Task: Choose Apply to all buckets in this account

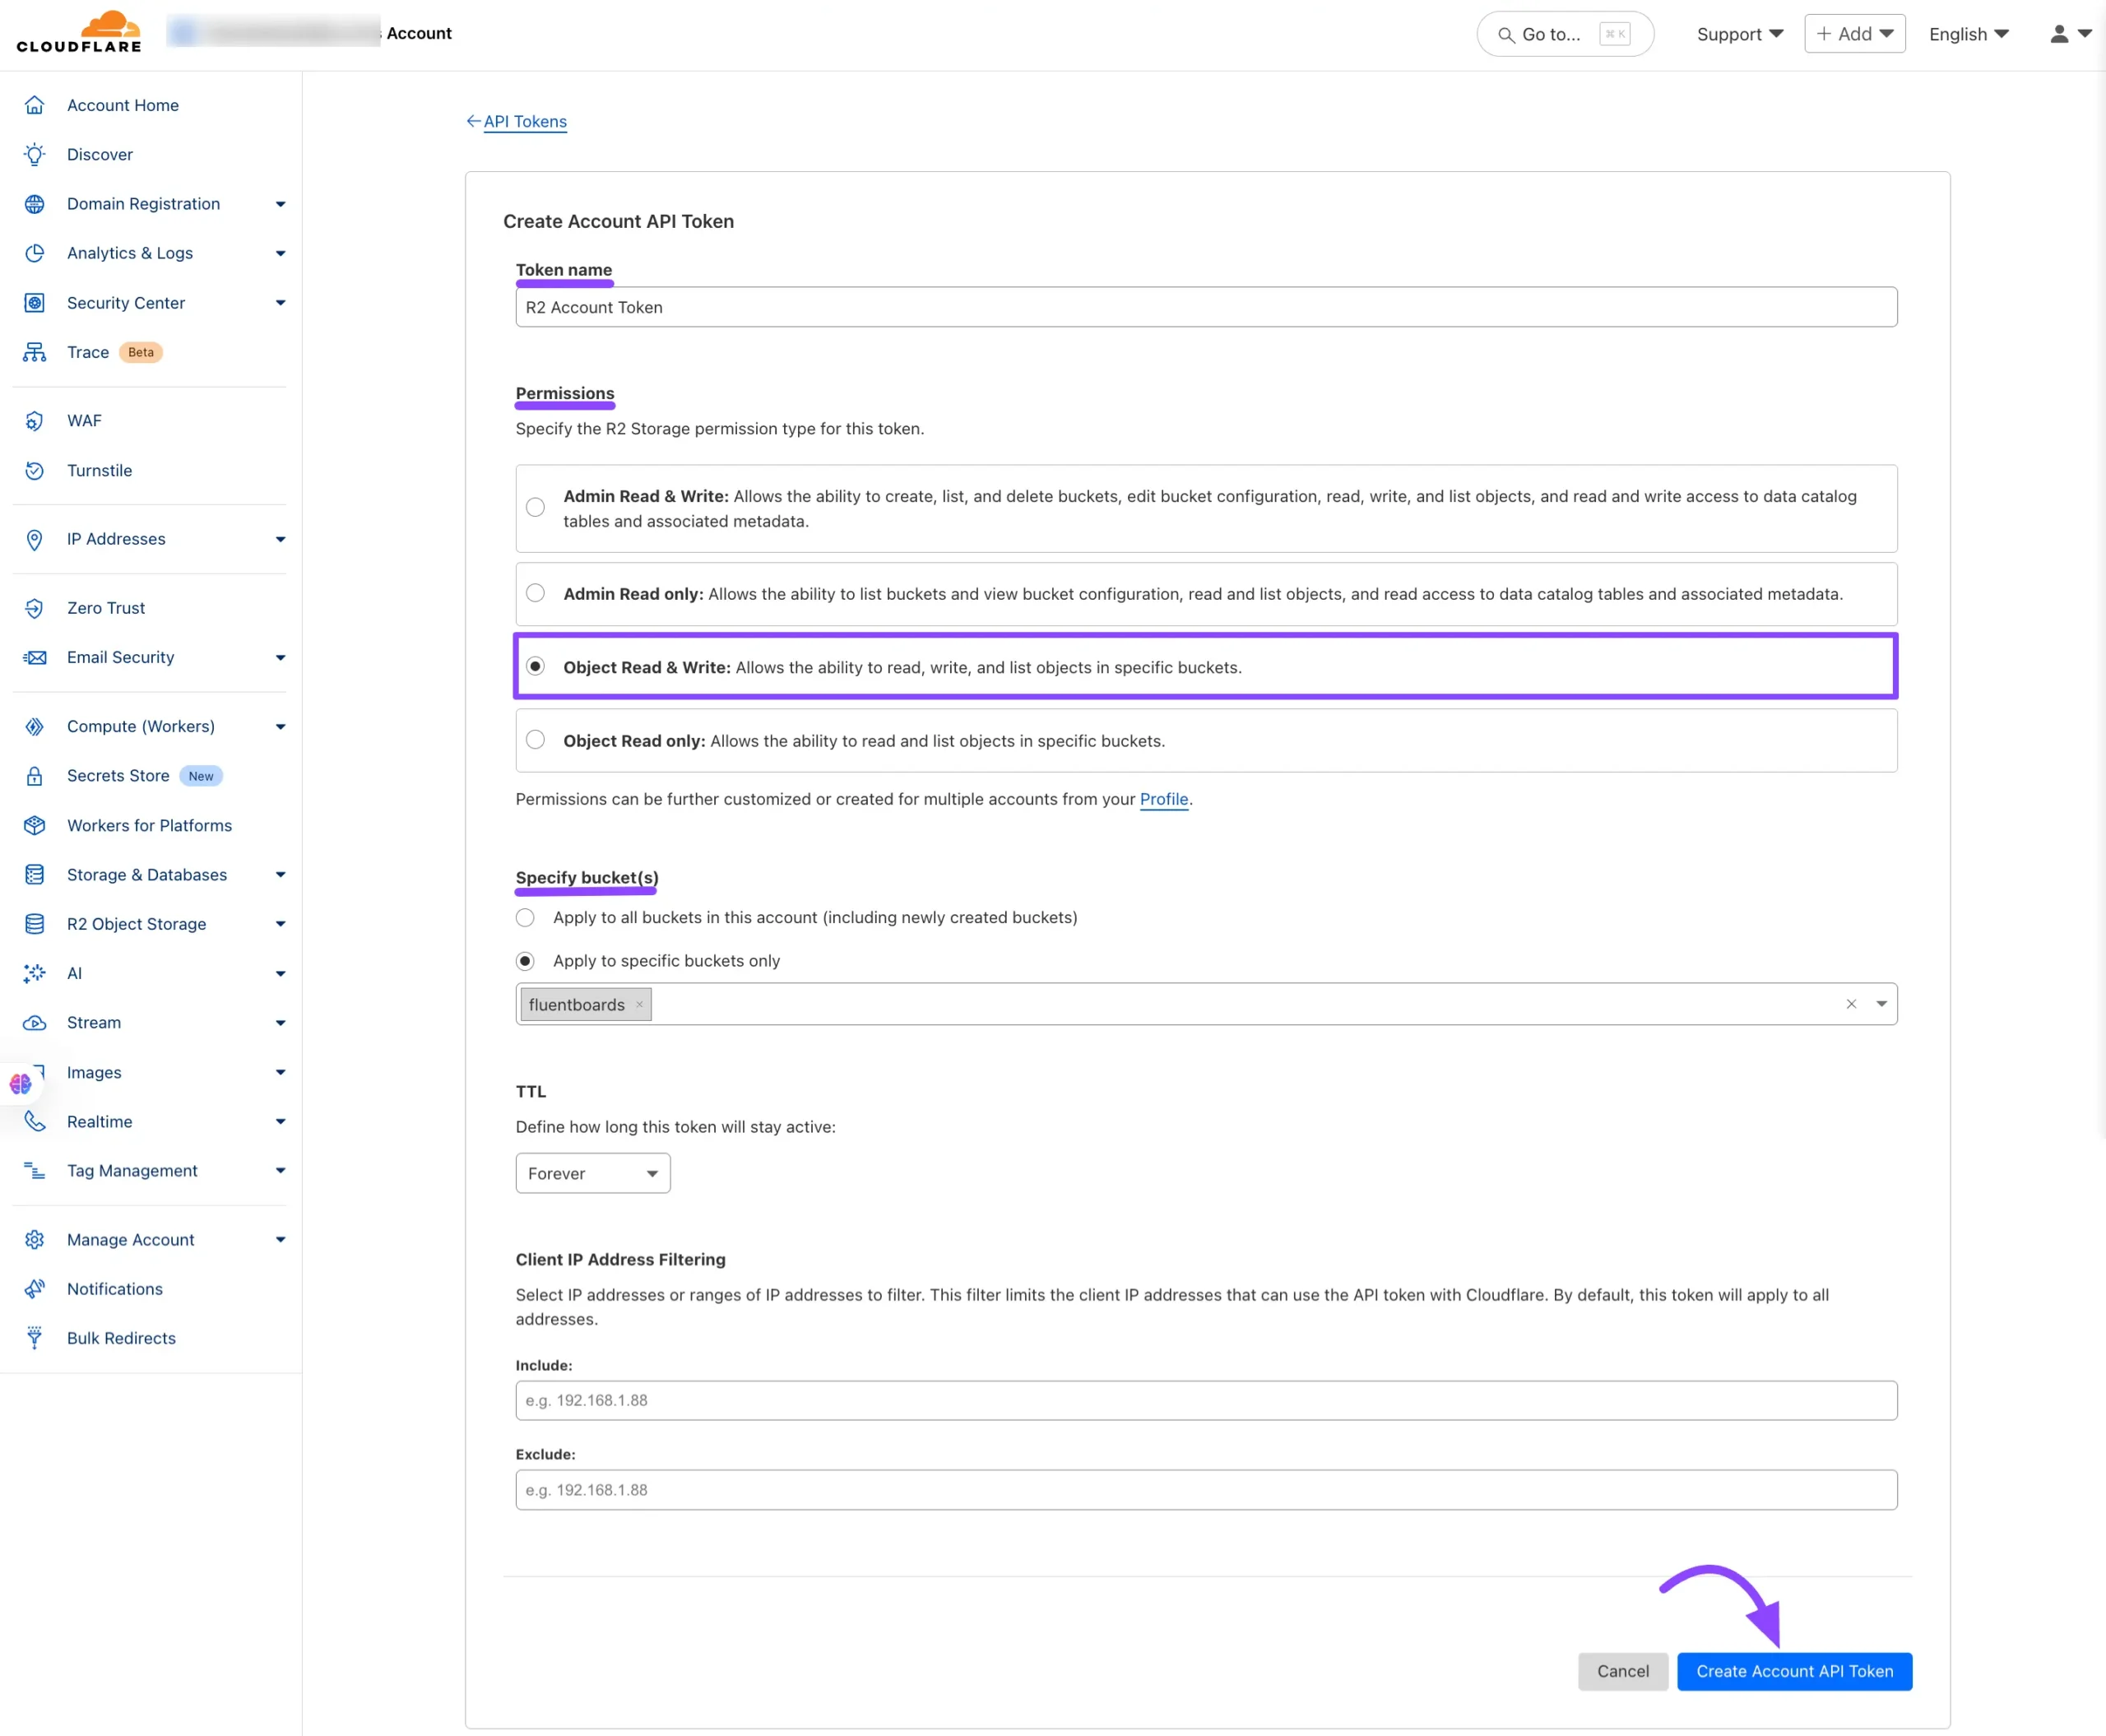Action: click(525, 918)
